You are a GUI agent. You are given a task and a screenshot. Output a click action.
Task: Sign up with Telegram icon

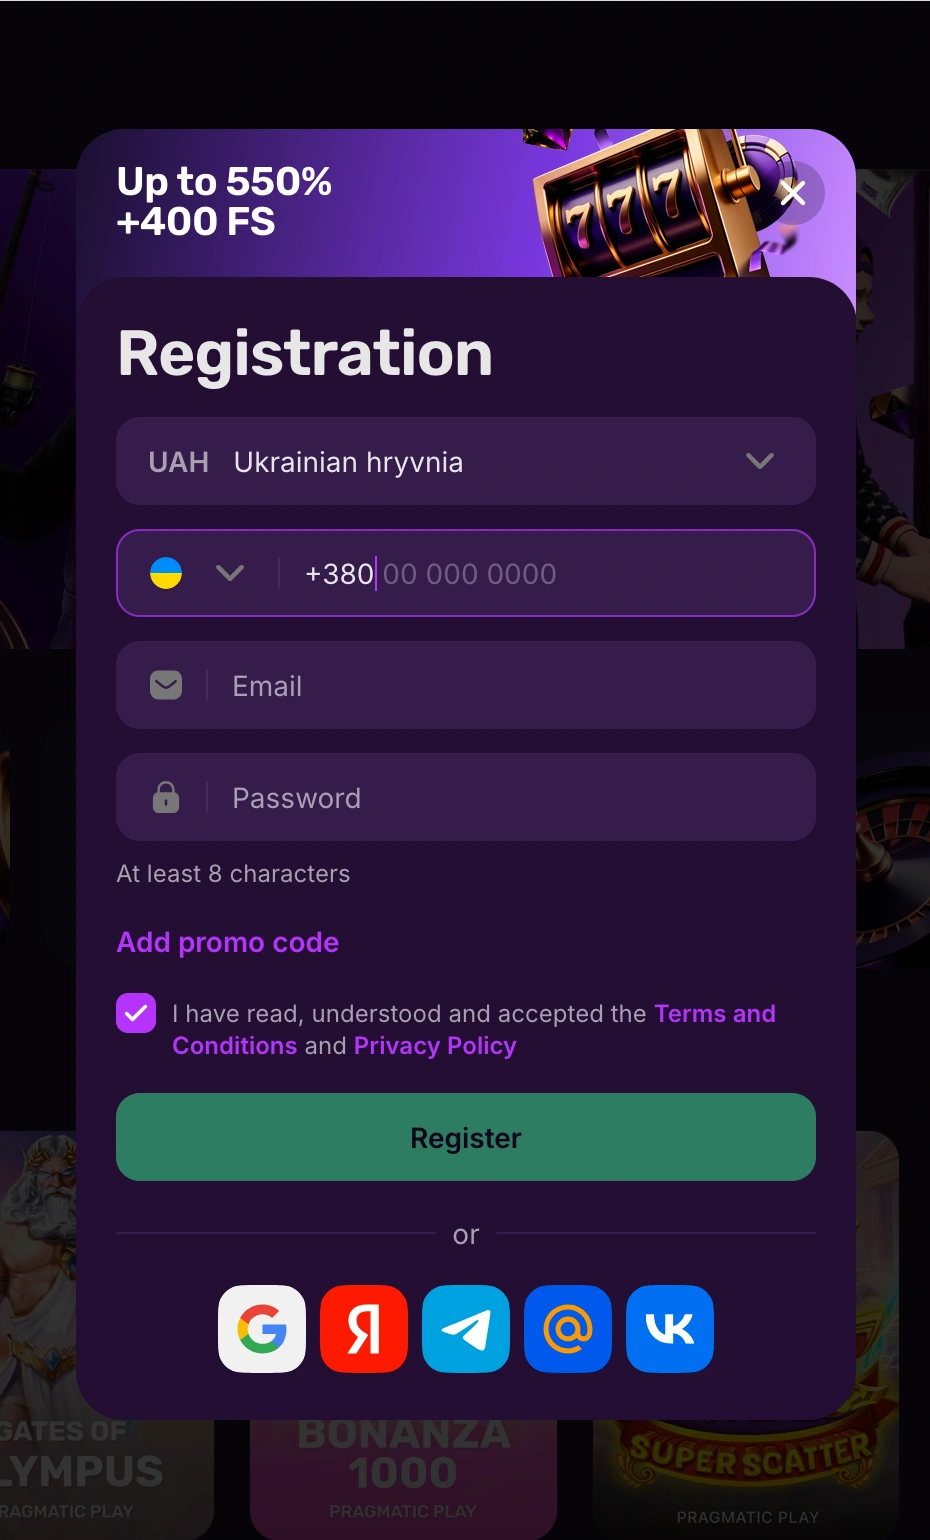466,1329
